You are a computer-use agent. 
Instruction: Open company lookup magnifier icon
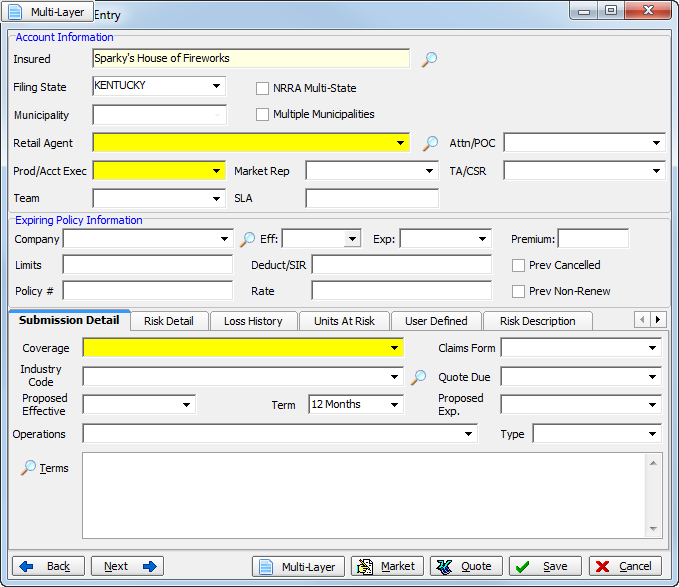pyautogui.click(x=248, y=239)
